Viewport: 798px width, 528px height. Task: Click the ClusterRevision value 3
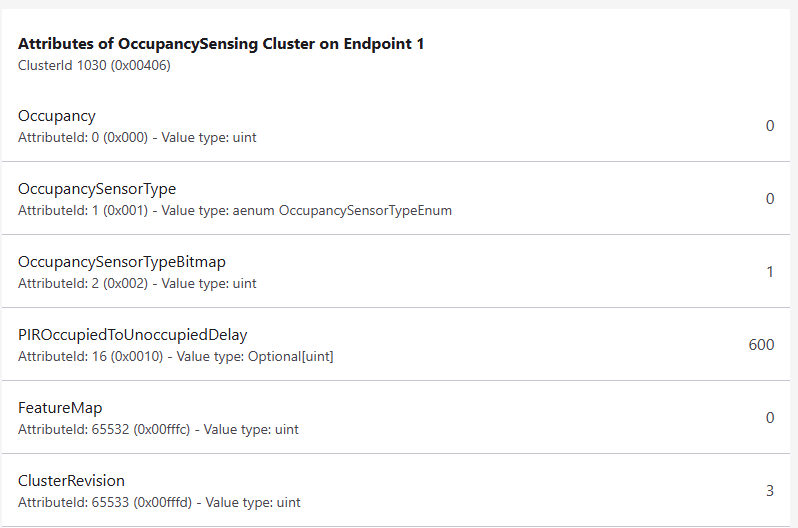click(770, 491)
